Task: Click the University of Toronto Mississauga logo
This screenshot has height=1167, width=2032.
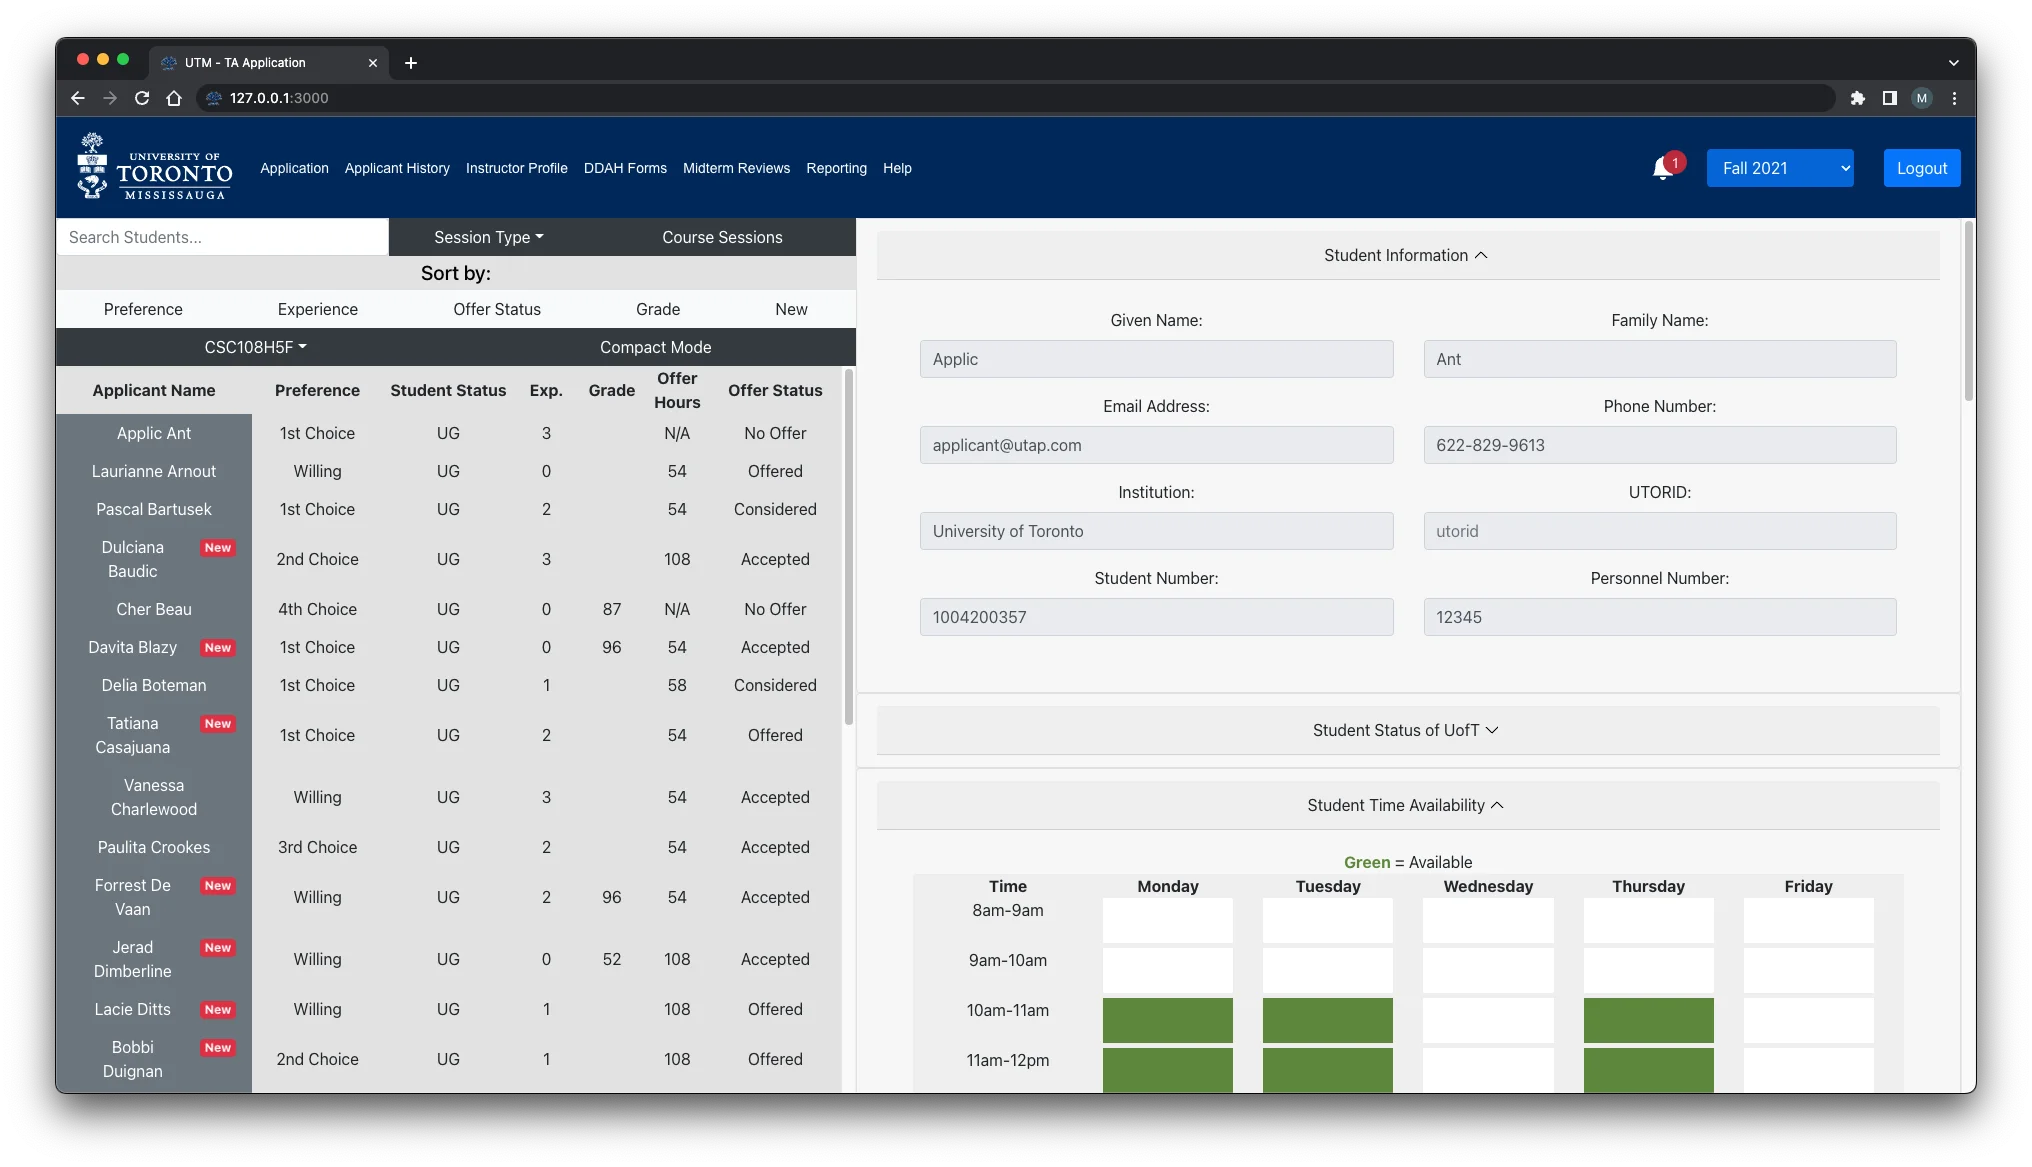Action: click(155, 168)
